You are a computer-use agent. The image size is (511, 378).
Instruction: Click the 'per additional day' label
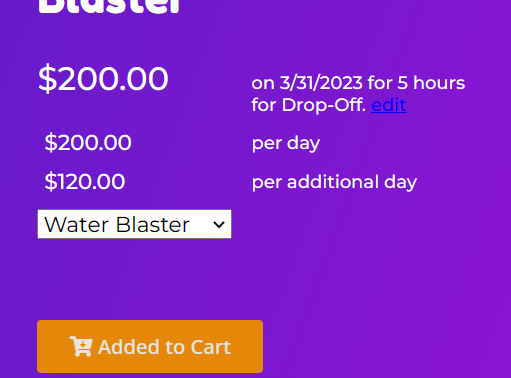334,182
